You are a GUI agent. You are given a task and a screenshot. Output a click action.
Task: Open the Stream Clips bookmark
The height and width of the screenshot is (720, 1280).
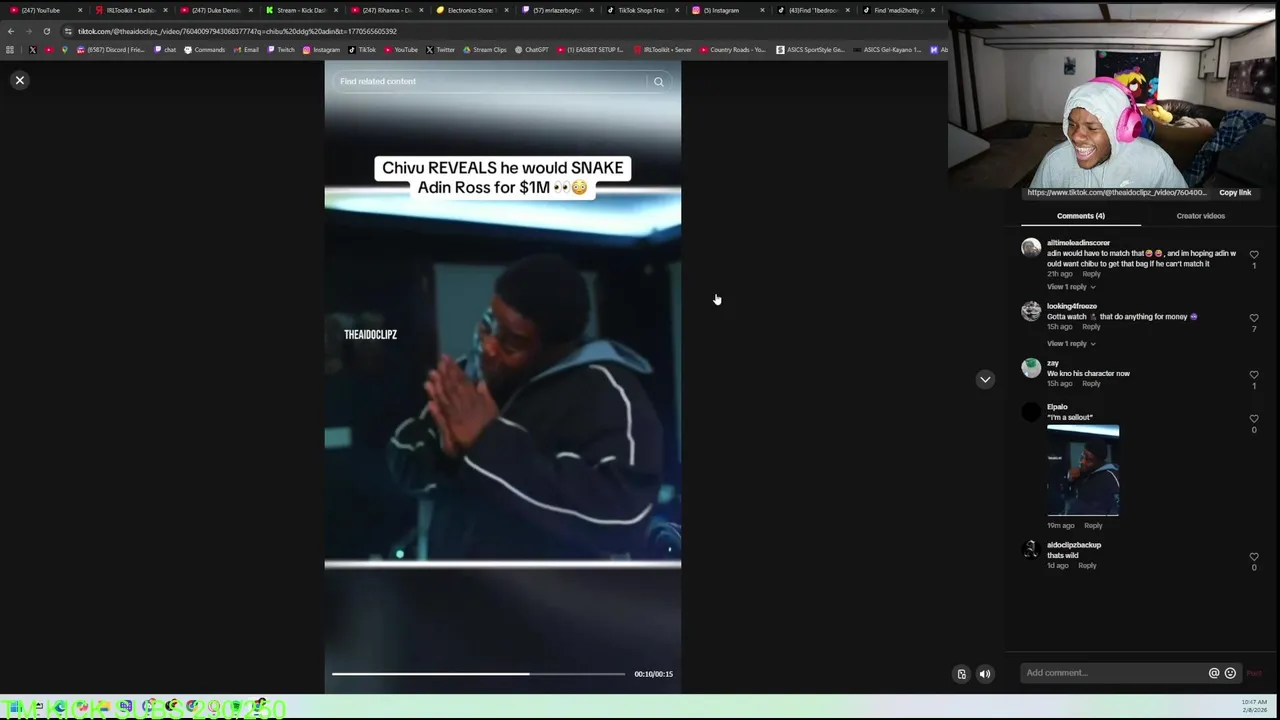click(x=485, y=50)
